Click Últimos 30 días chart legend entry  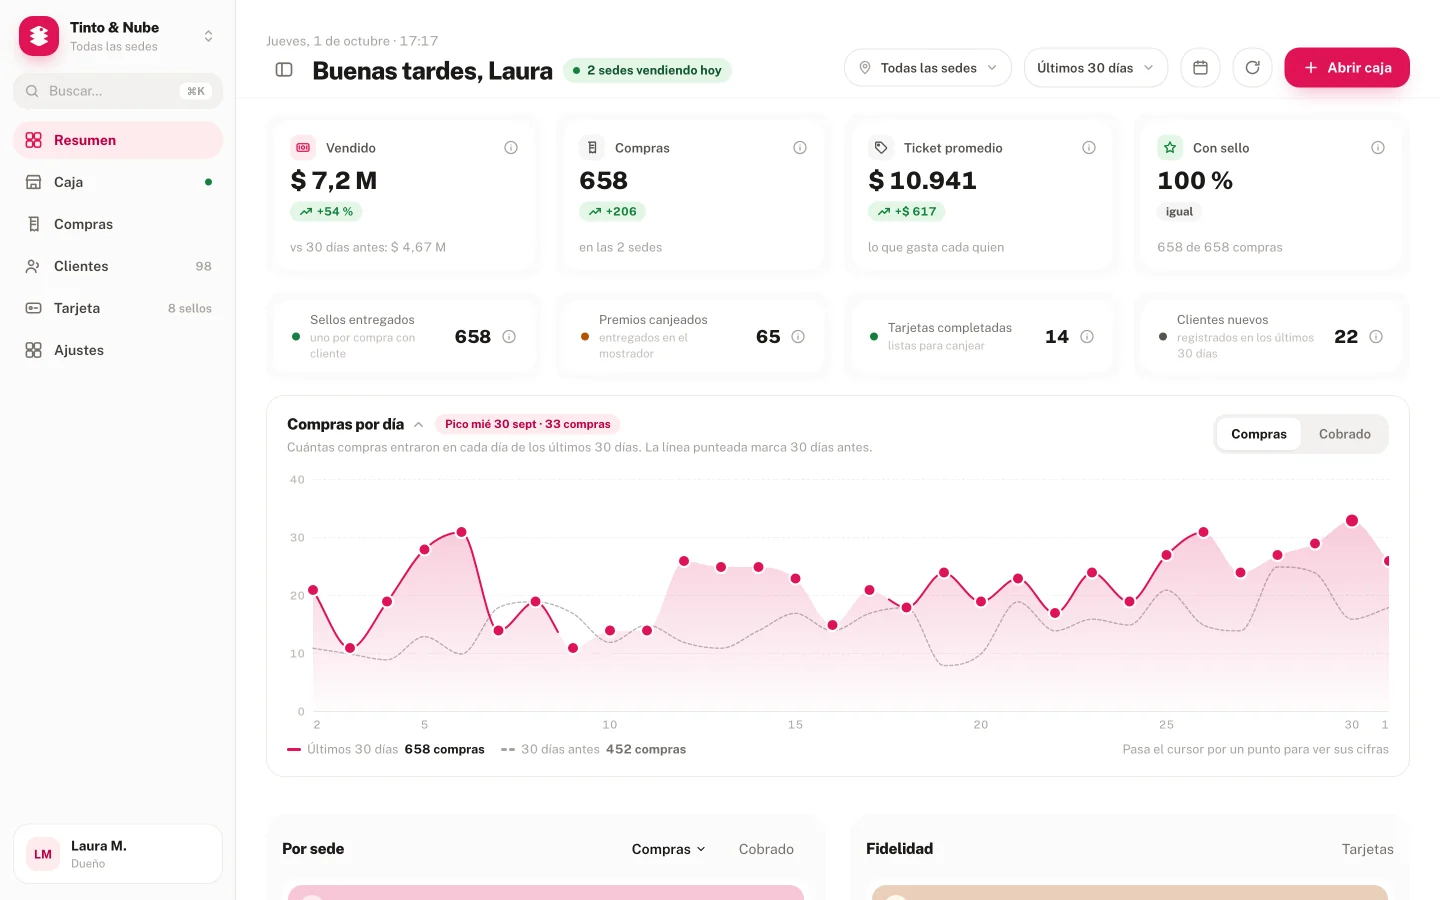click(386, 749)
